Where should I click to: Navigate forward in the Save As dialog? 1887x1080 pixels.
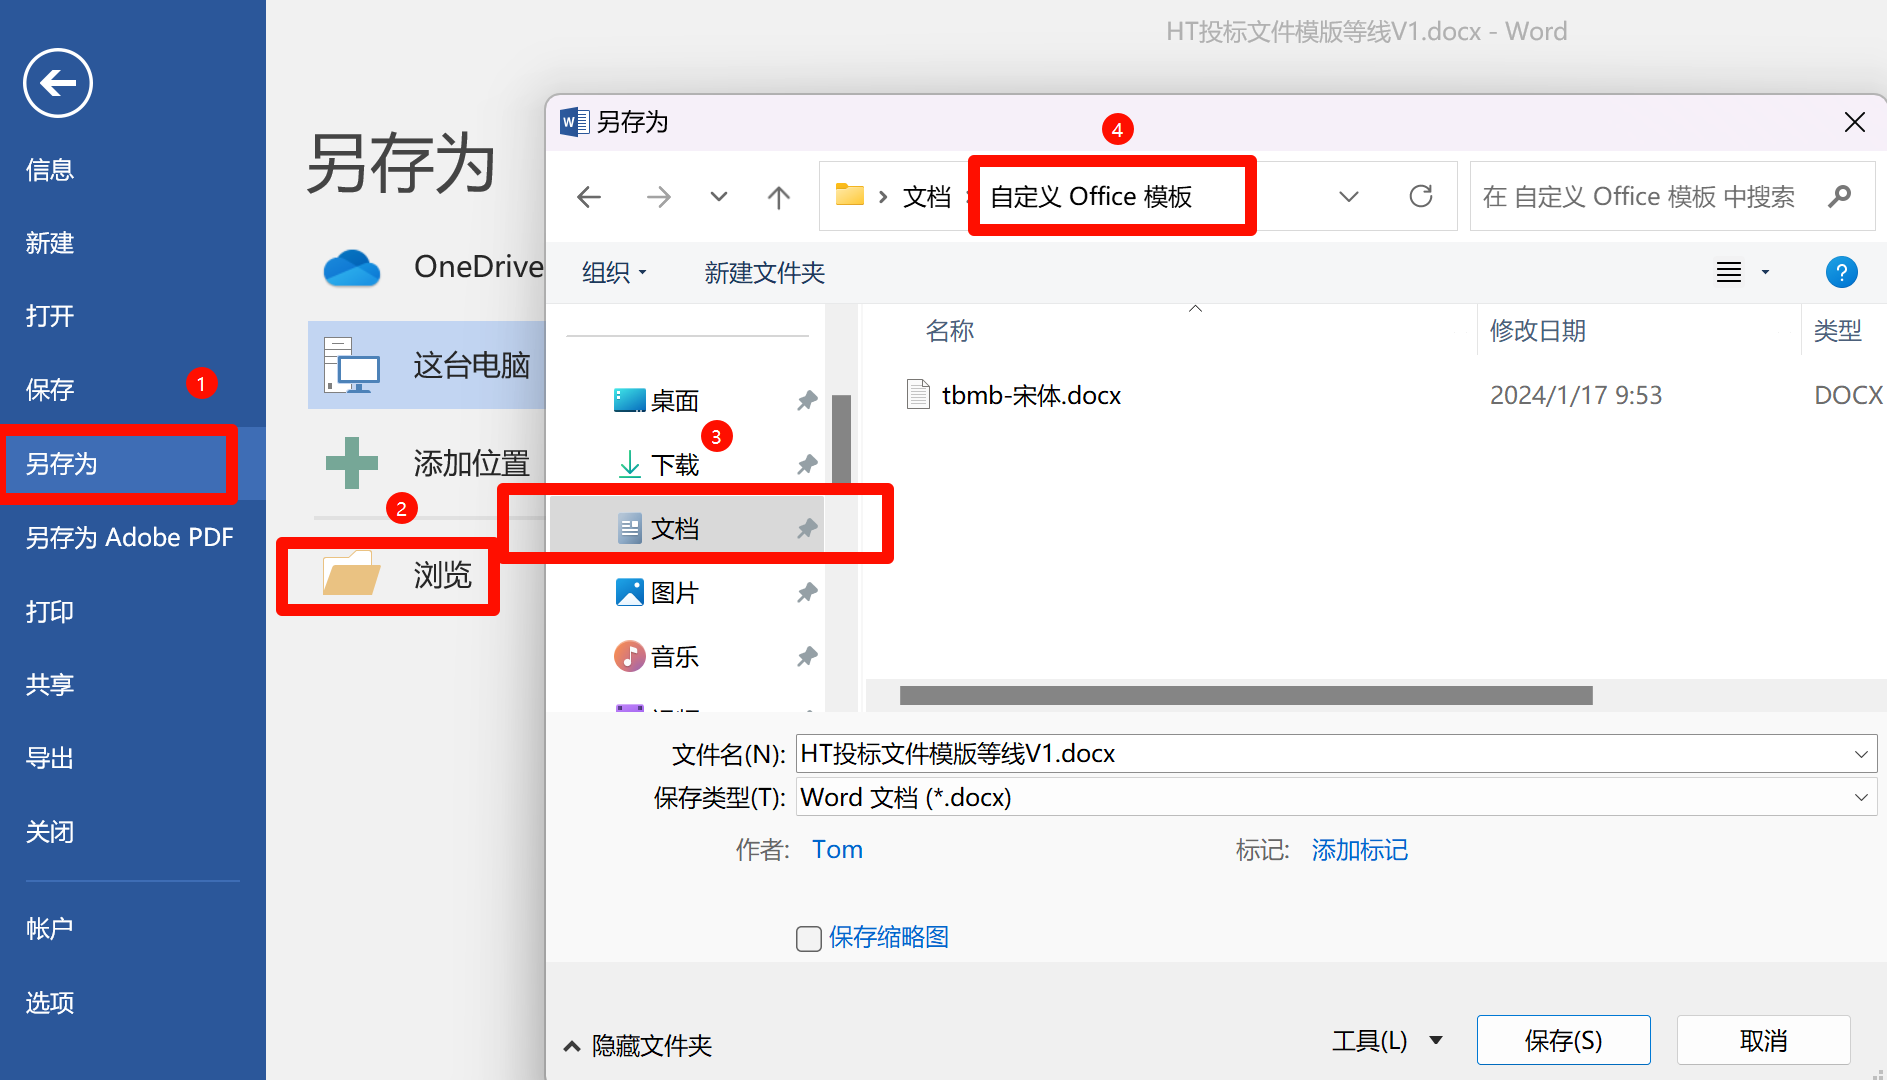pos(659,197)
